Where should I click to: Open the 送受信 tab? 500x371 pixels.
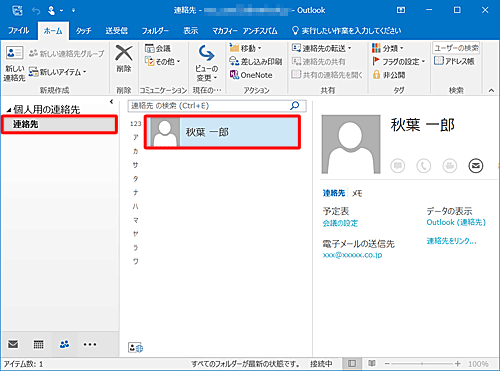tap(116, 31)
